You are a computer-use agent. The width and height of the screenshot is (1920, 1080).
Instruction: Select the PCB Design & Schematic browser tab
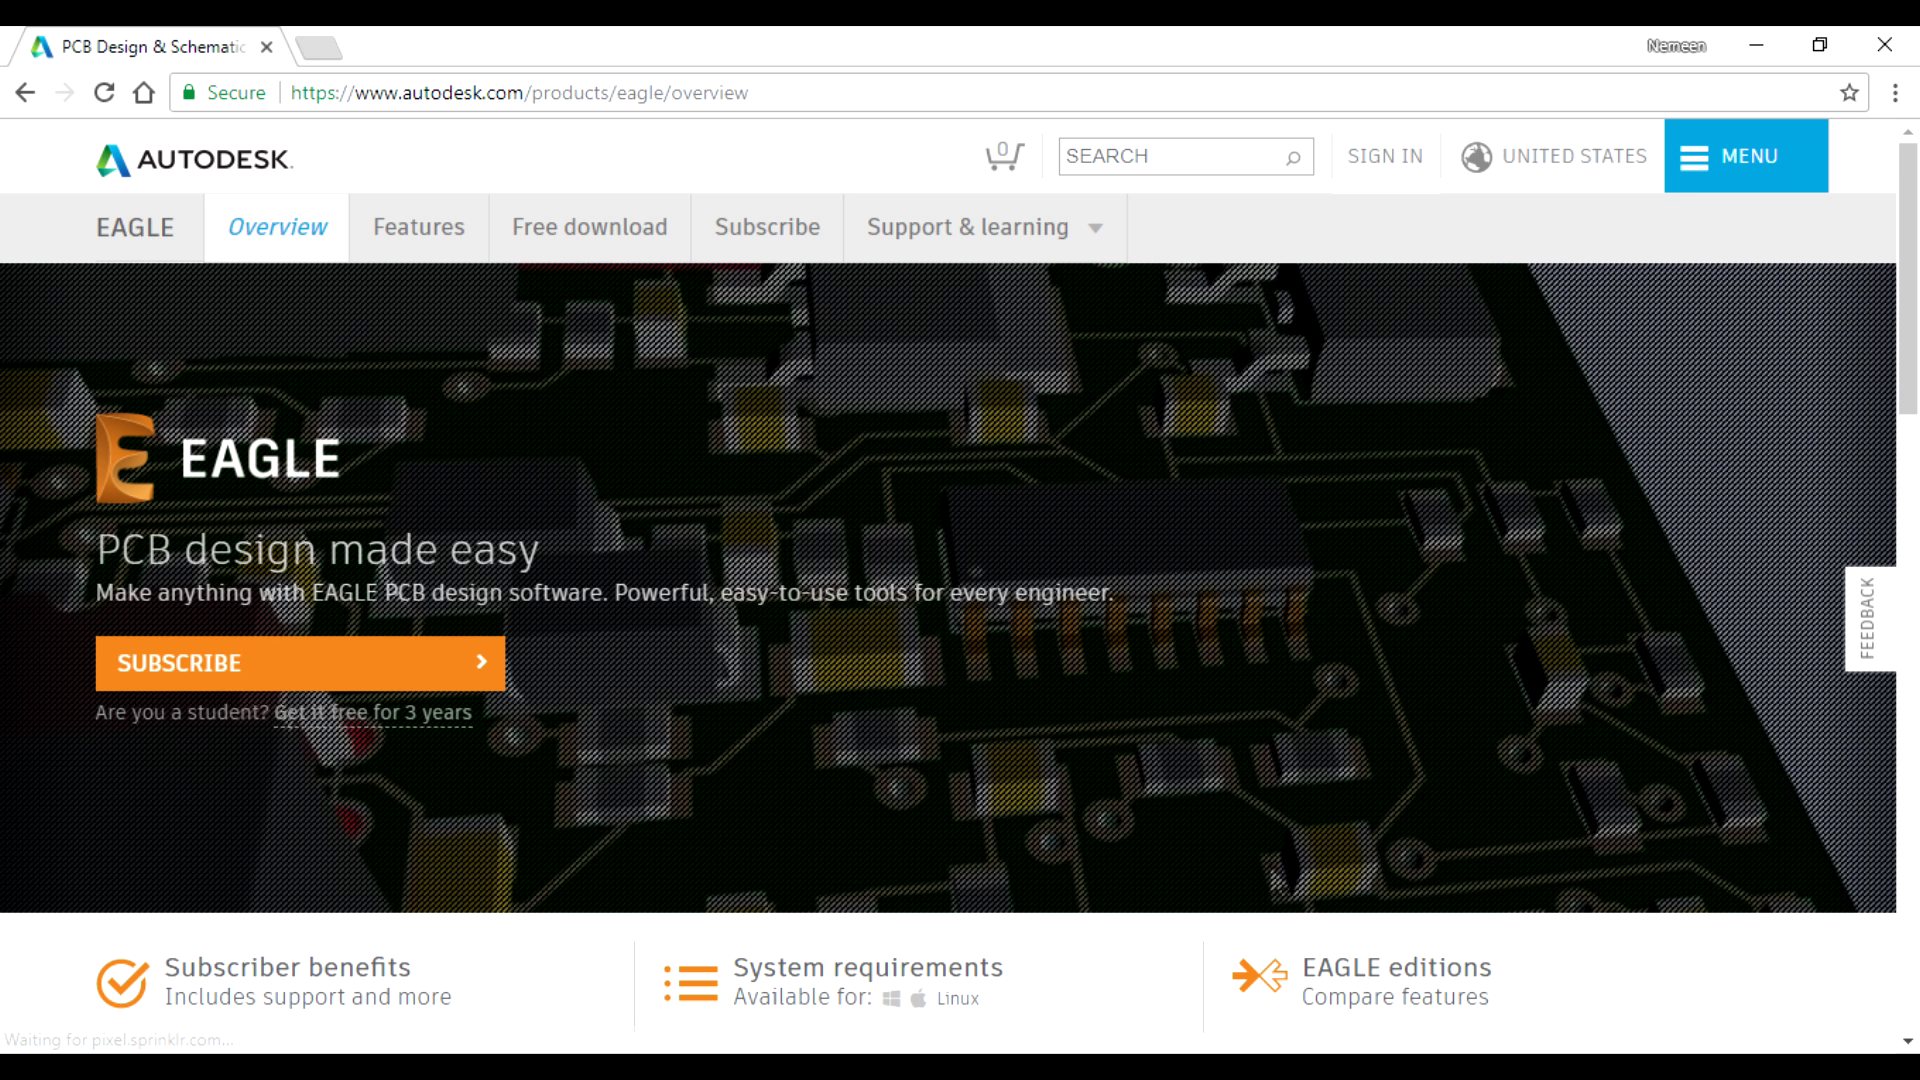[x=152, y=47]
